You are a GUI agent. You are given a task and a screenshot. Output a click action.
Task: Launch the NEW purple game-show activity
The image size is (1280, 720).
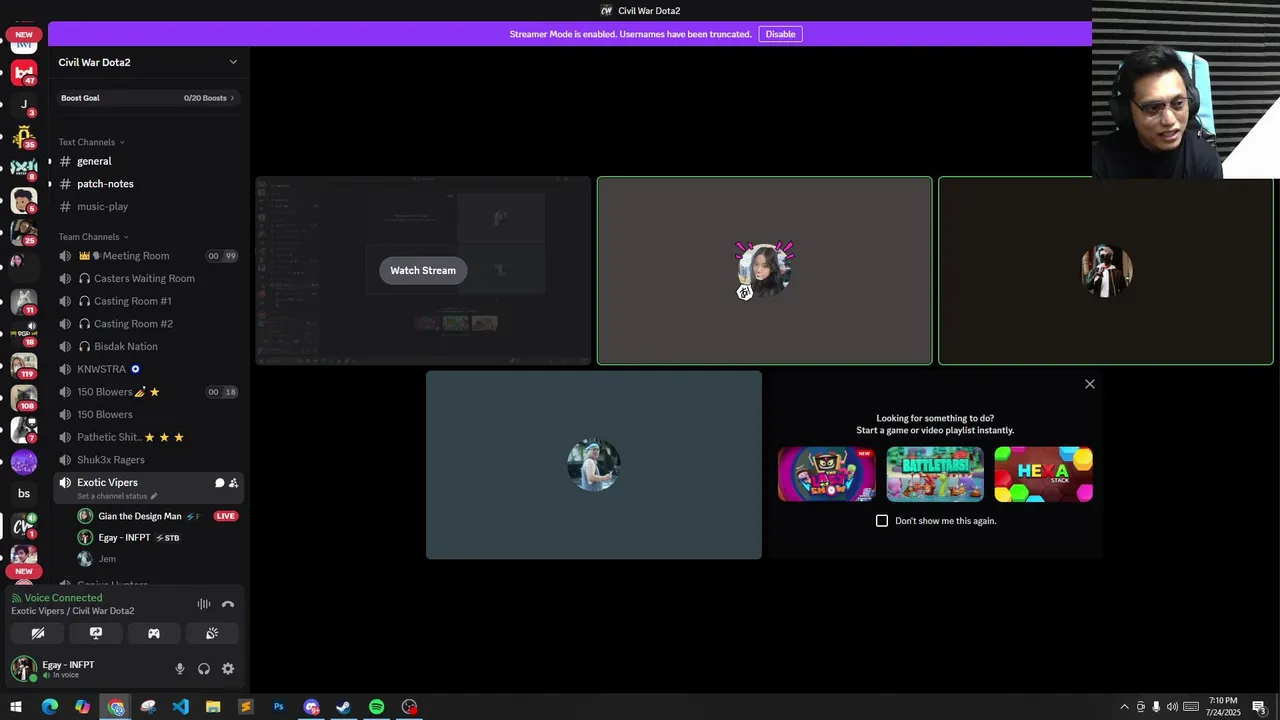[827, 474]
